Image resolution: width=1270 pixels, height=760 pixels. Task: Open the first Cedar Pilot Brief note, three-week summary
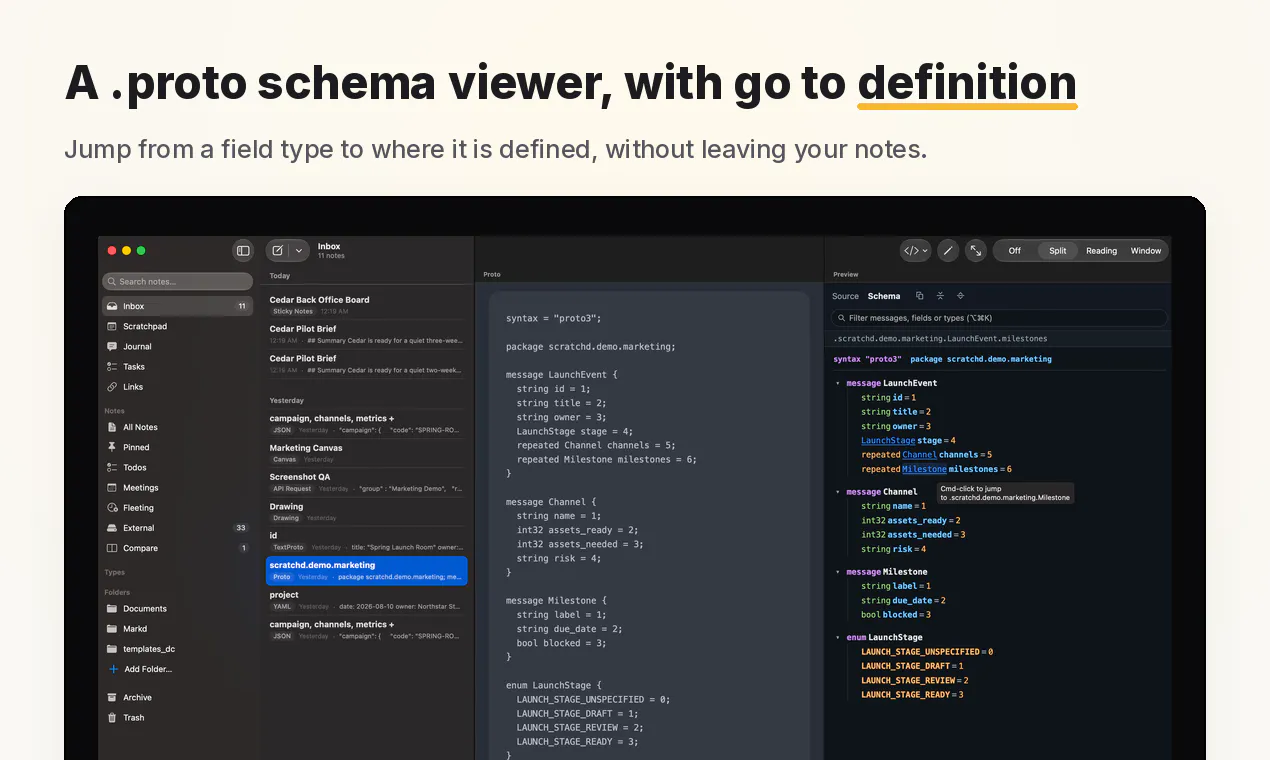(366, 335)
